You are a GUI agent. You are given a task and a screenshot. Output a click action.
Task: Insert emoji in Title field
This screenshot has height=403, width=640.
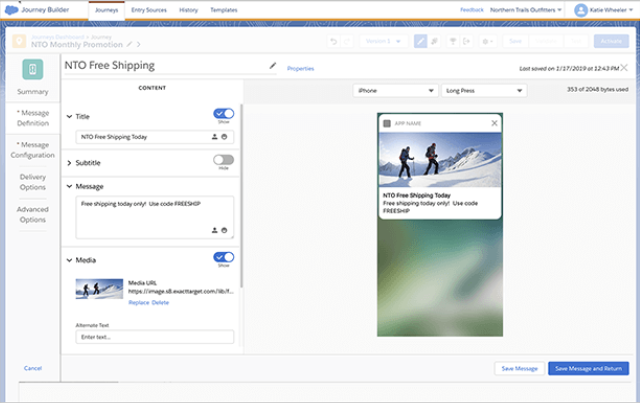pyautogui.click(x=224, y=137)
